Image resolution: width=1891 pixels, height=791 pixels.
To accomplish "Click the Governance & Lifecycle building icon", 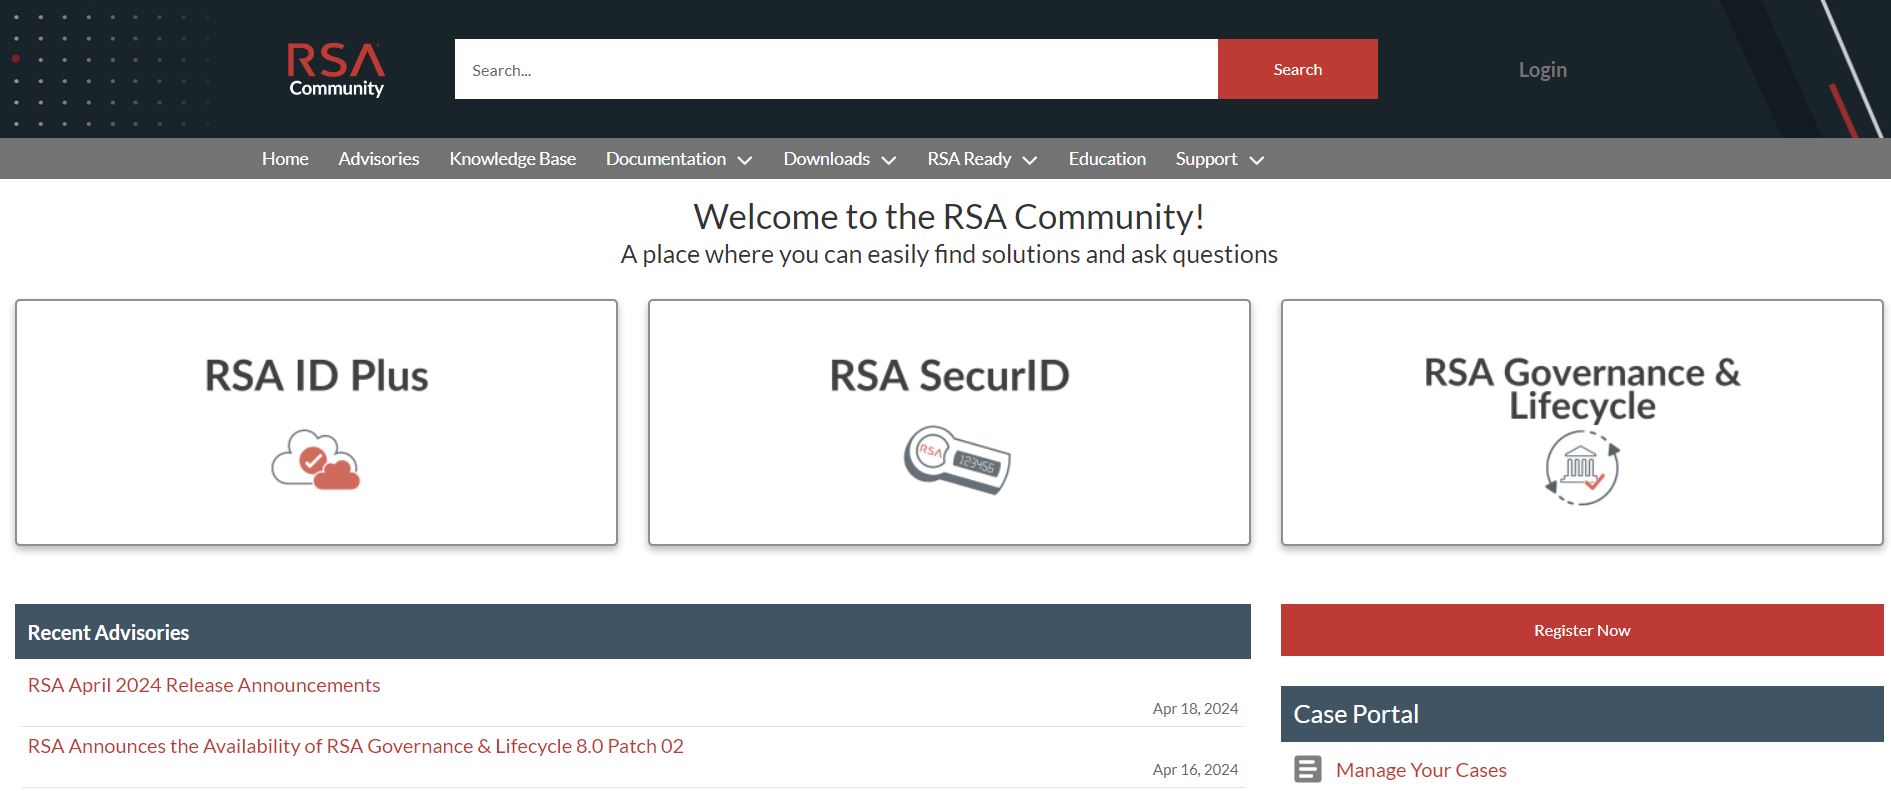I will (x=1582, y=467).
